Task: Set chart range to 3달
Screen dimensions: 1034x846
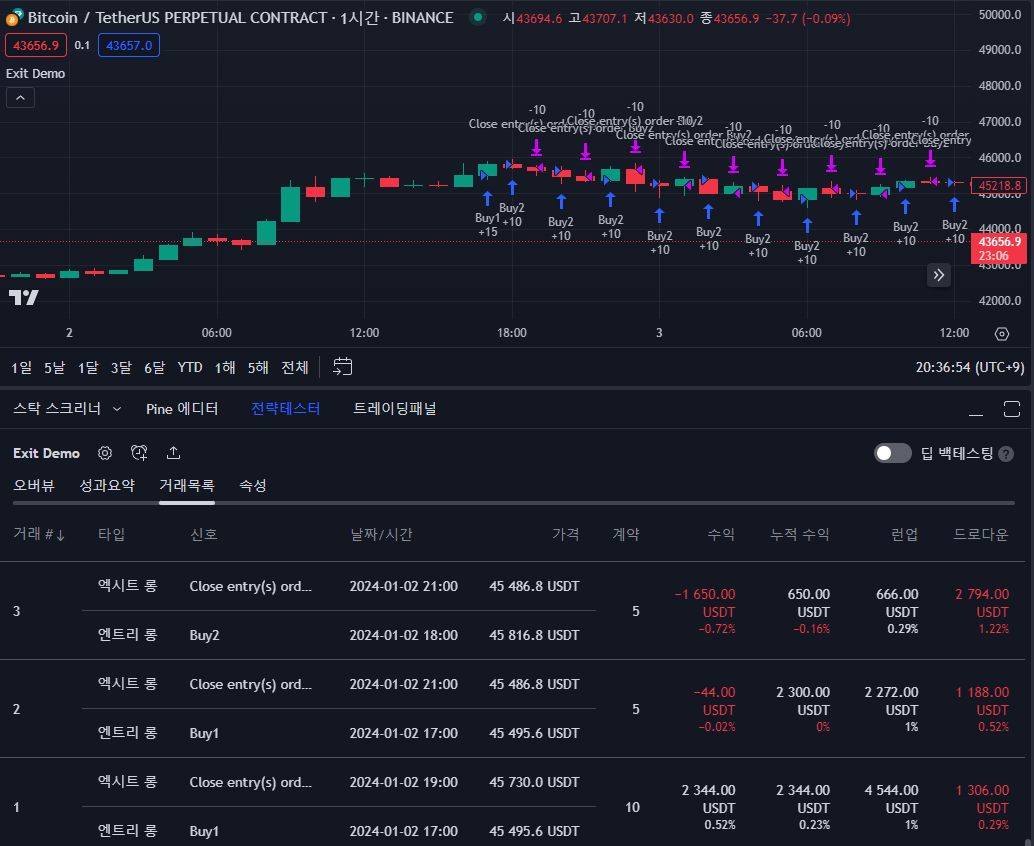Action: 121,367
